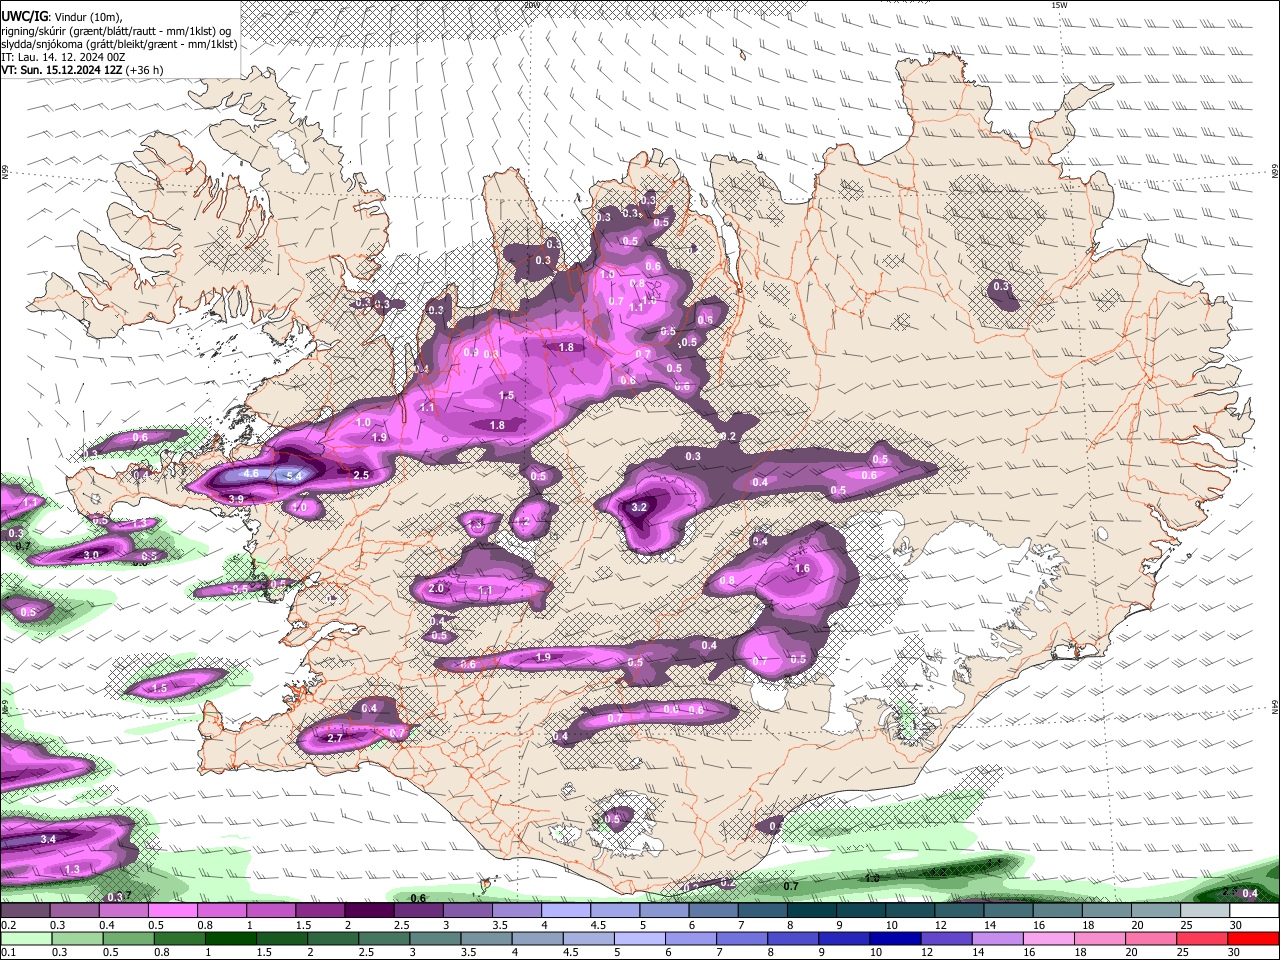
Task: Pick upper legend bright pink swatch between 0.5 and 0.8
Action: click(x=172, y=911)
